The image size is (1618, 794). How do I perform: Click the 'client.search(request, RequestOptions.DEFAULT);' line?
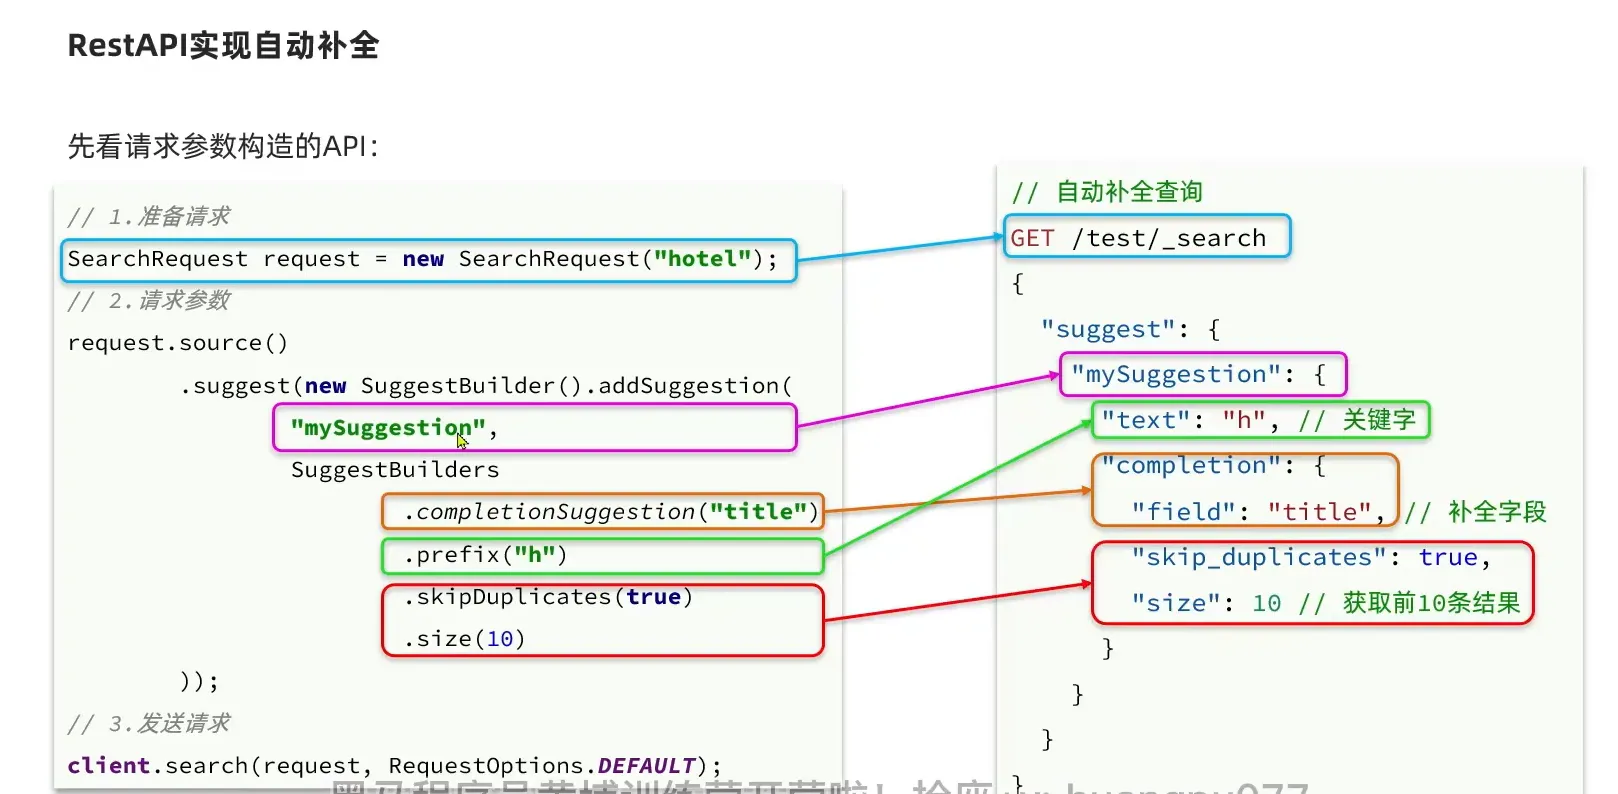394,766
